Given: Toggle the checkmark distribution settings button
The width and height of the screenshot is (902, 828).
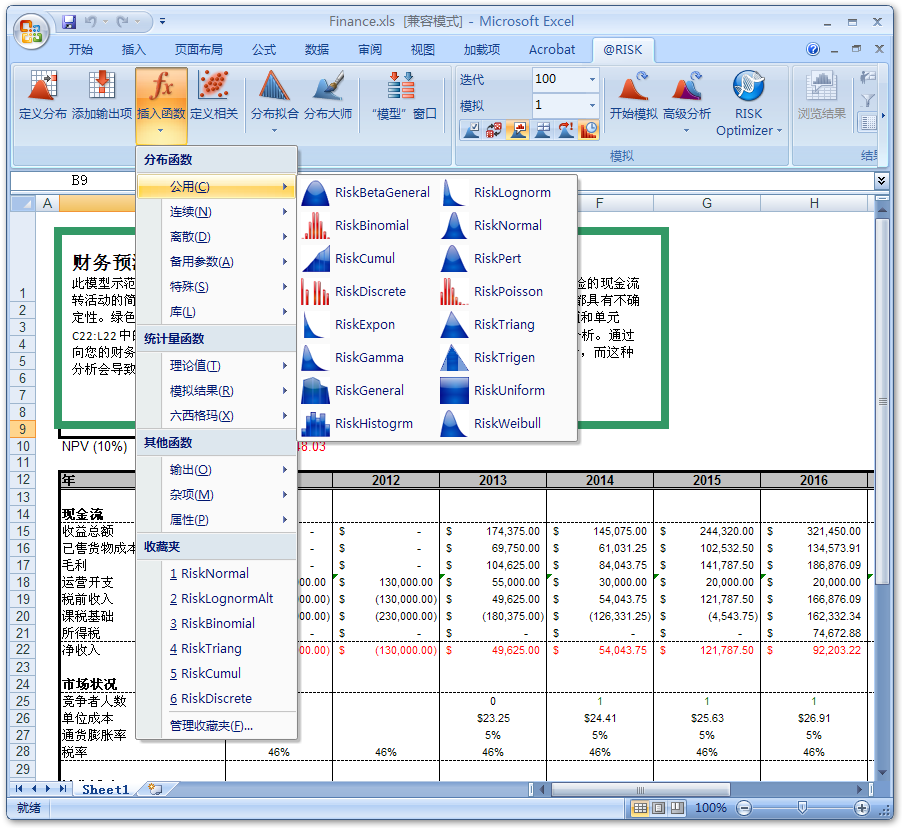Looking at the screenshot, I should [x=471, y=131].
